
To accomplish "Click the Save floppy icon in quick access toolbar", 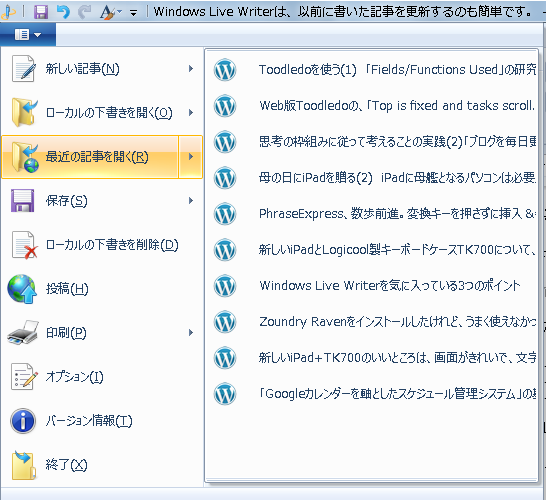I will 41,12.
